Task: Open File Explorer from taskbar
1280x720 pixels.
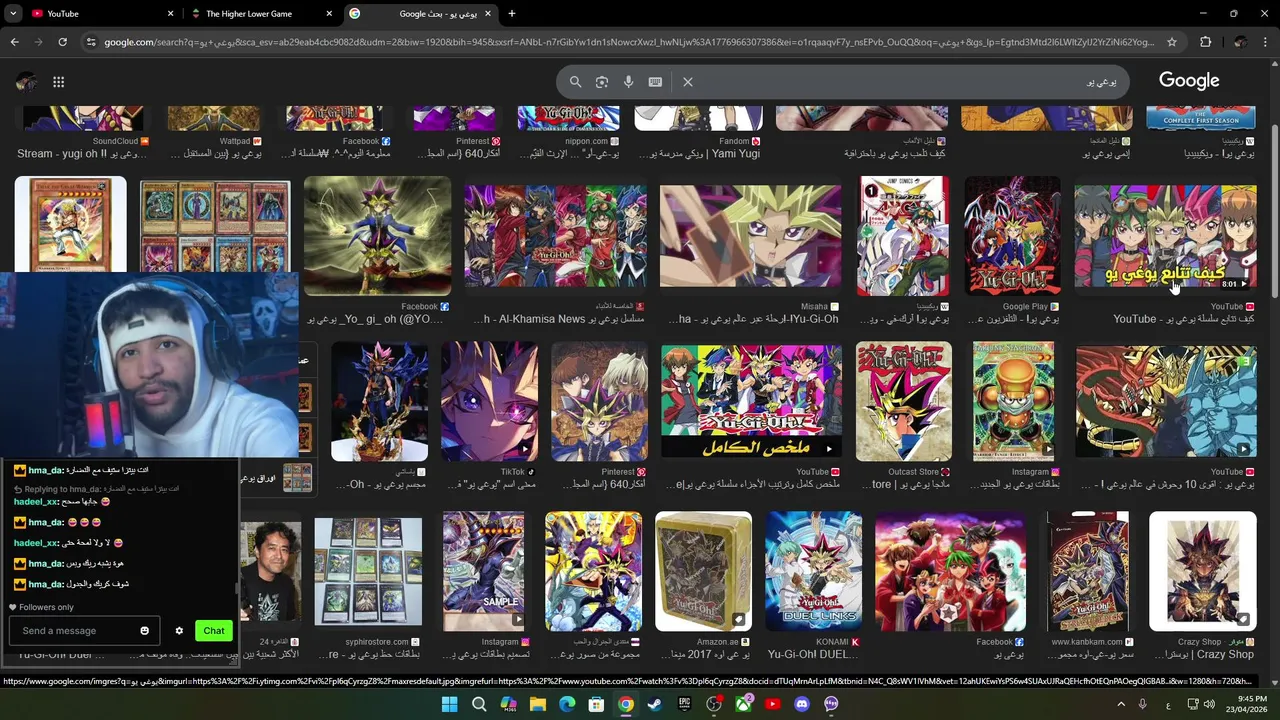Action: 537,704
